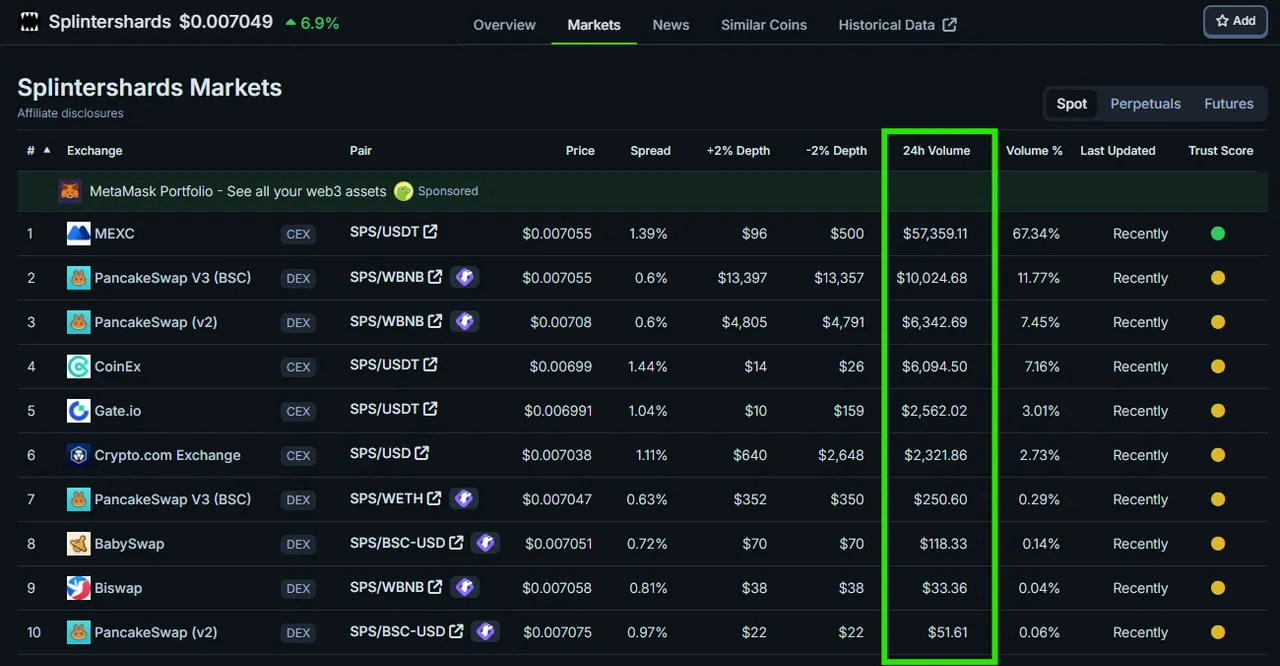
Task: Open Gate.io SPS/USDT external link icon
Action: pos(430,409)
